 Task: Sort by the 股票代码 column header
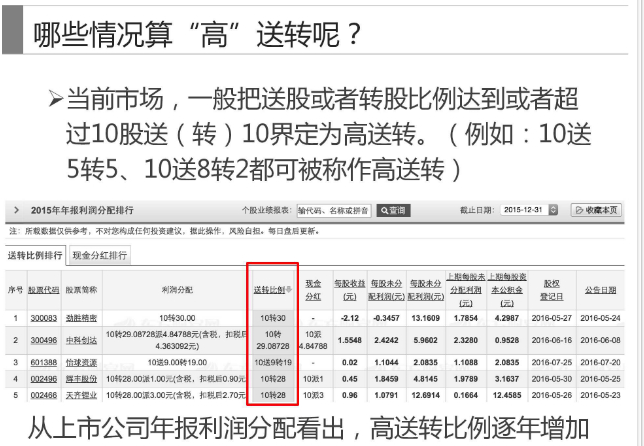point(44,290)
